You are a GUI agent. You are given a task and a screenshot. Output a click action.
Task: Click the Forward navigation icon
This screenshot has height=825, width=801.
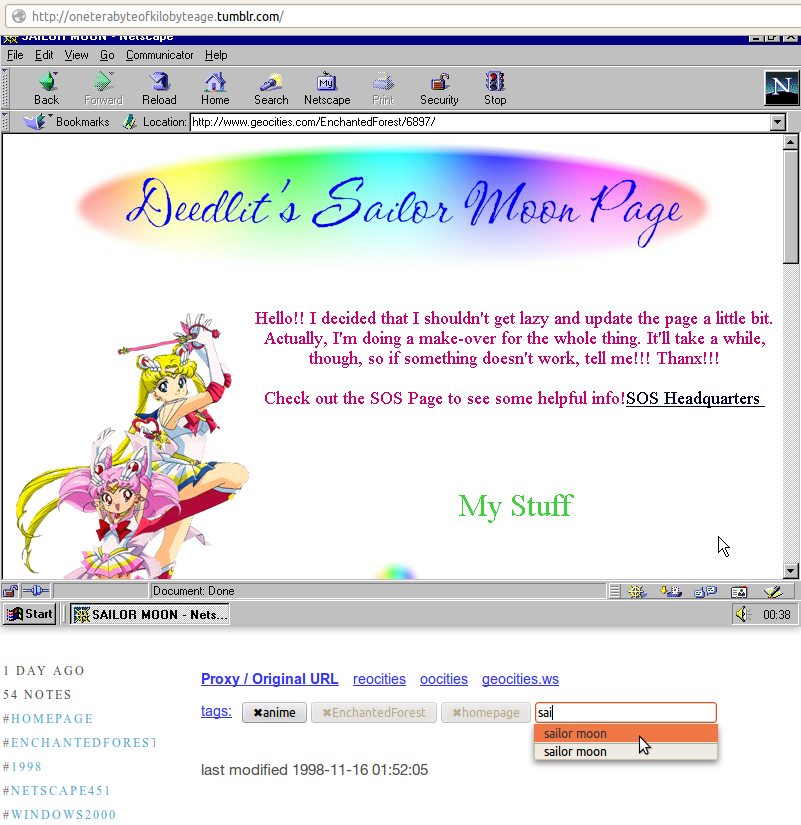(x=103, y=88)
